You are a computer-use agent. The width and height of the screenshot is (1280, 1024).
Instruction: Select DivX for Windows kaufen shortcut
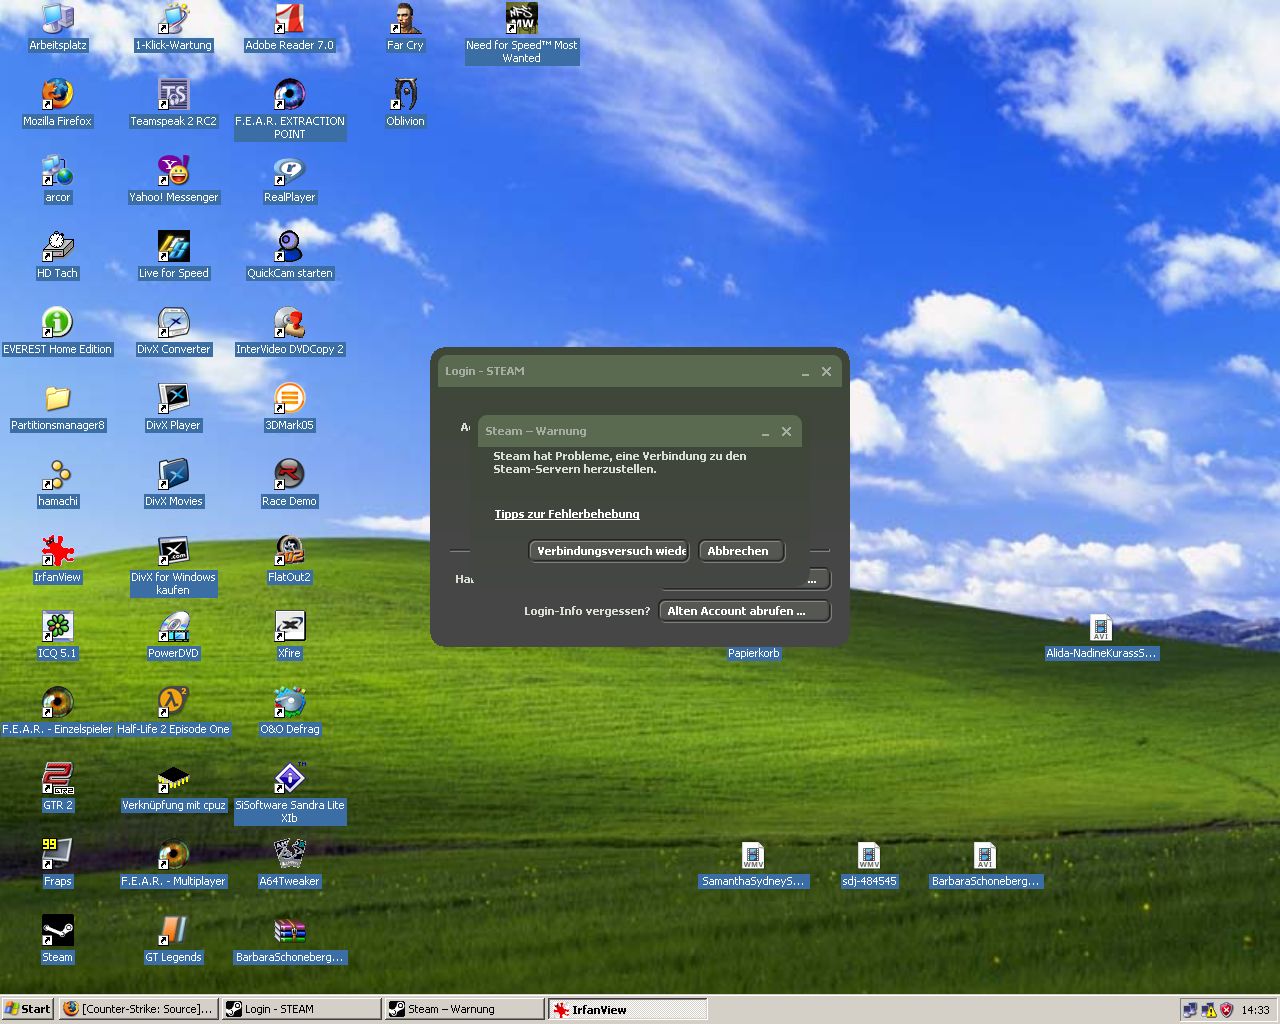click(x=173, y=566)
